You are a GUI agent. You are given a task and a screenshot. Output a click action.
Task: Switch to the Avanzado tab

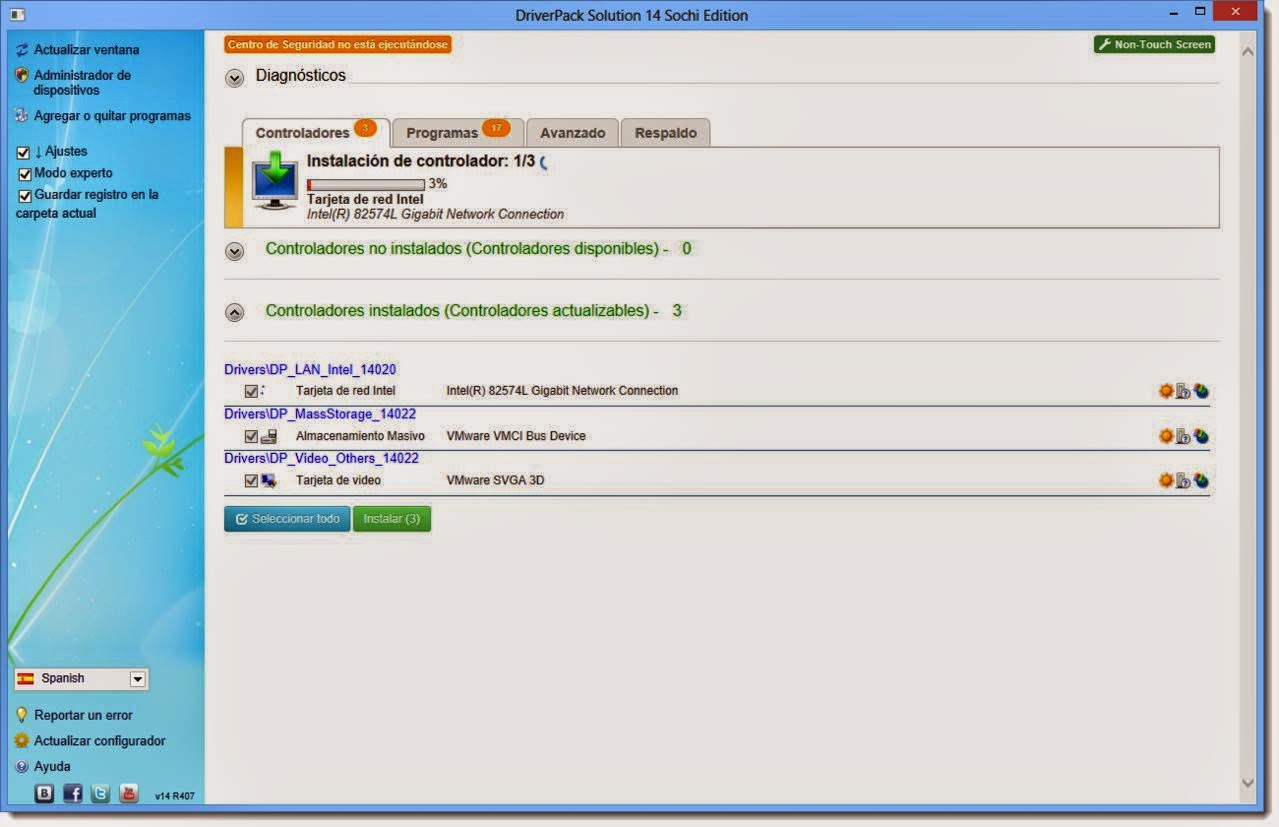click(x=573, y=132)
